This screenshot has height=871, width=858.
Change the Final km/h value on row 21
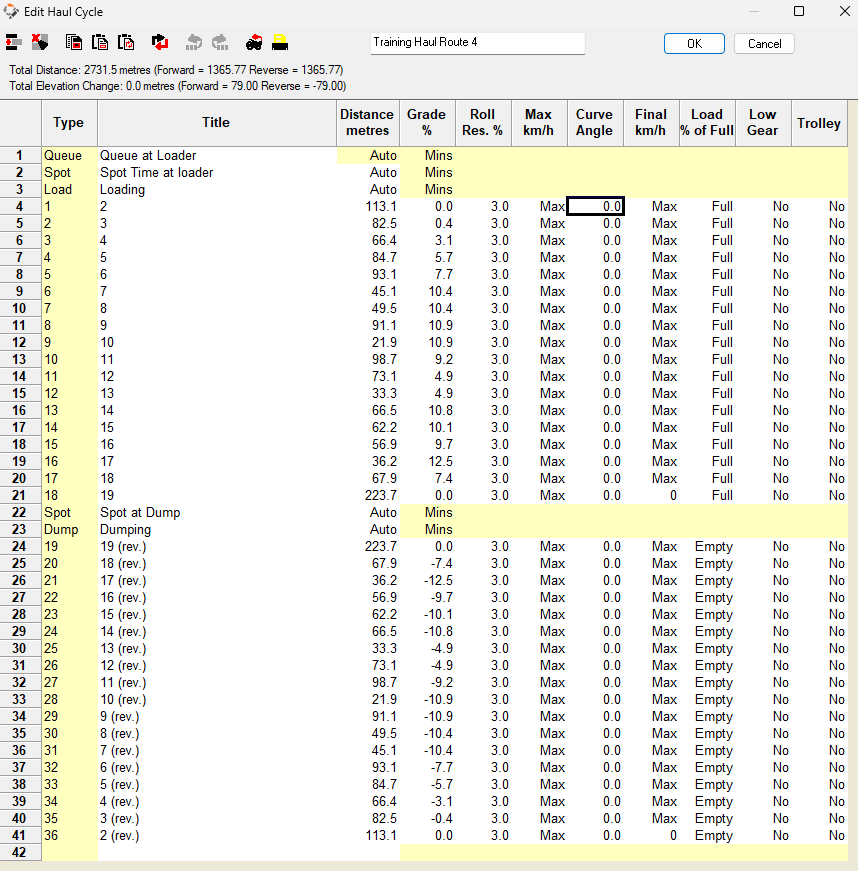point(651,495)
